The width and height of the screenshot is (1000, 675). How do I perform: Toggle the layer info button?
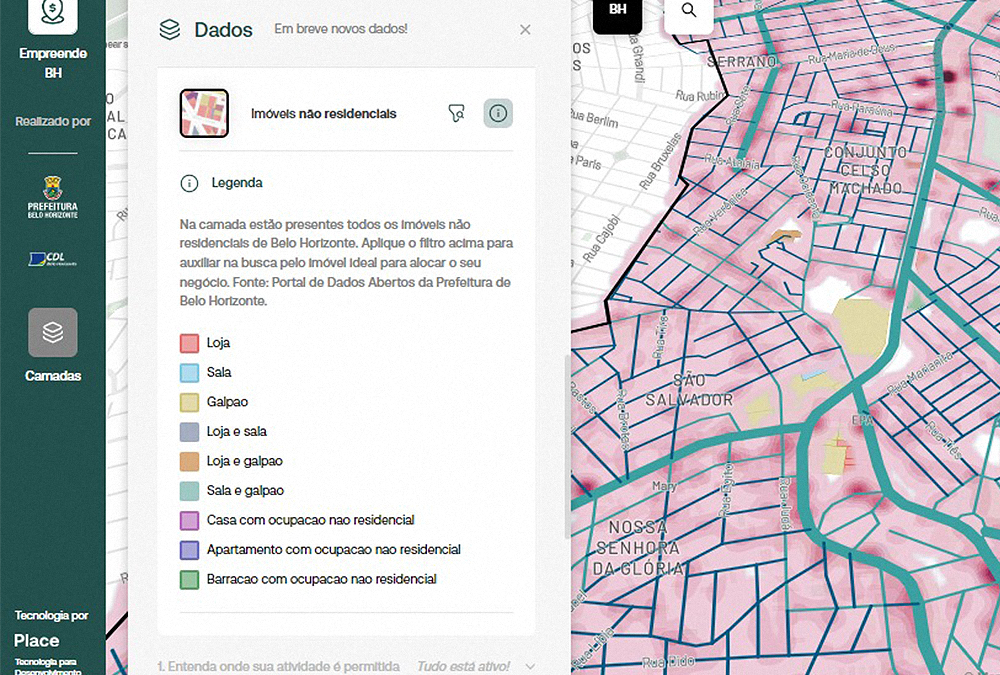pyautogui.click(x=498, y=114)
